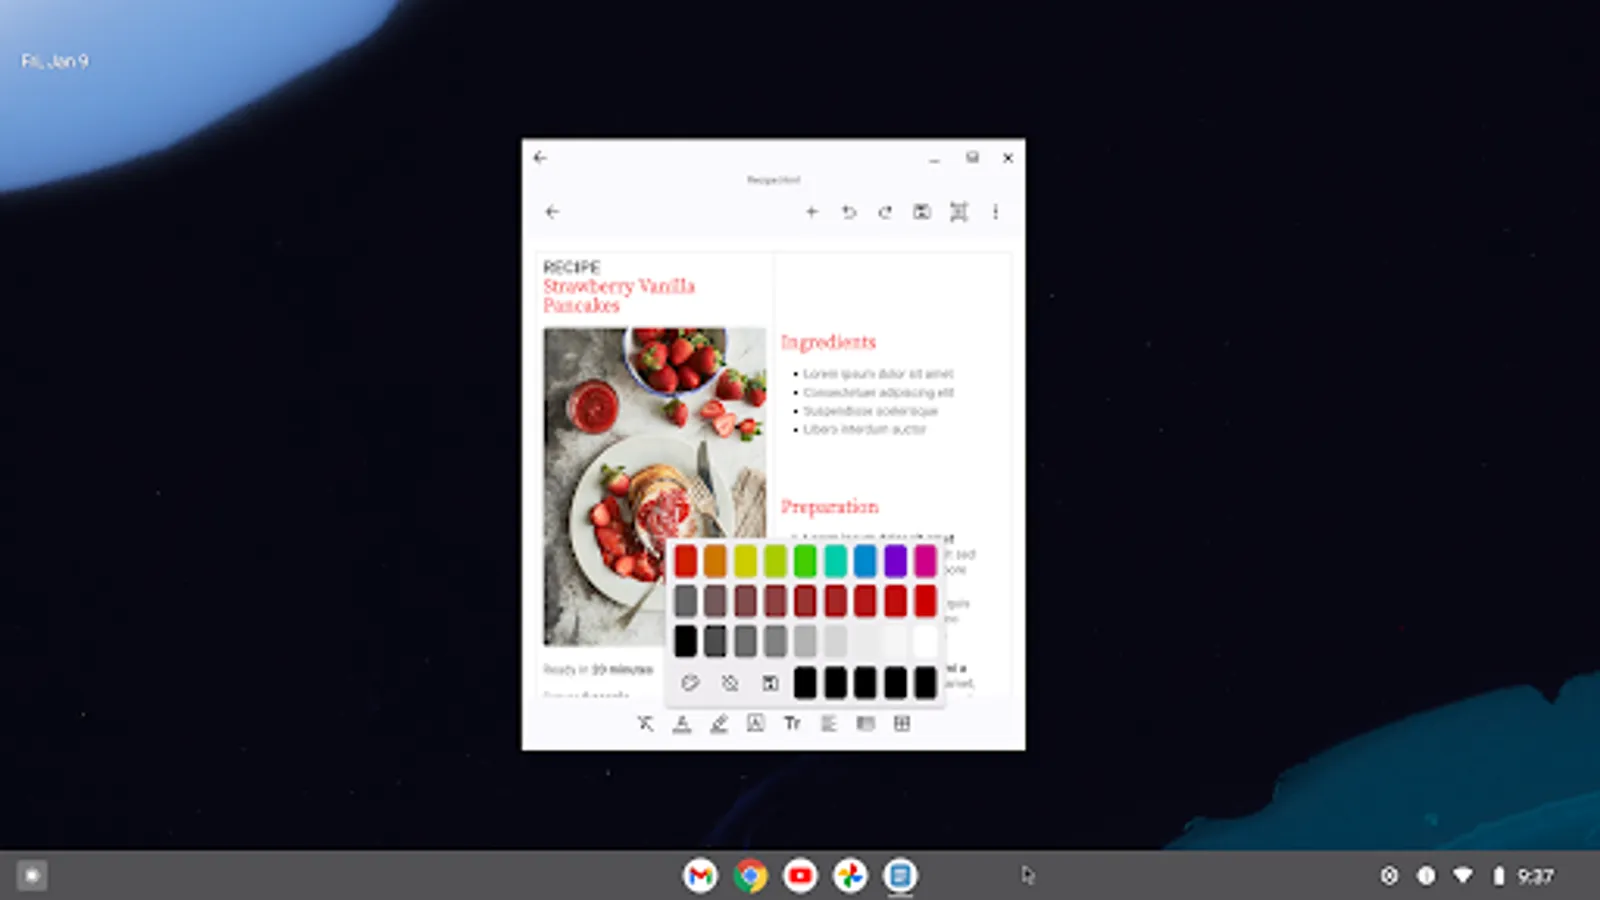Launch Gmail from the shelf
This screenshot has width=1600, height=900.
pos(699,875)
